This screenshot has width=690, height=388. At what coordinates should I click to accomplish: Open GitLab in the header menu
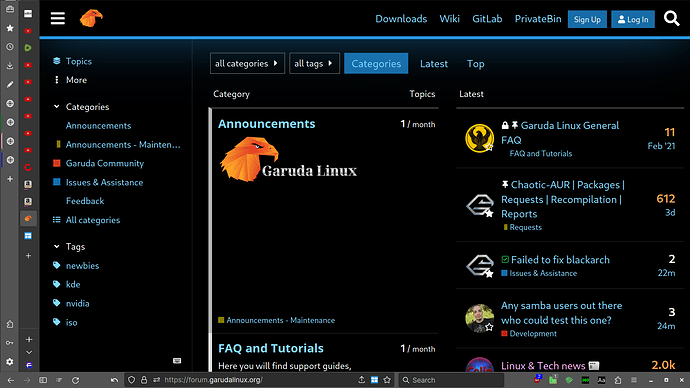click(487, 19)
